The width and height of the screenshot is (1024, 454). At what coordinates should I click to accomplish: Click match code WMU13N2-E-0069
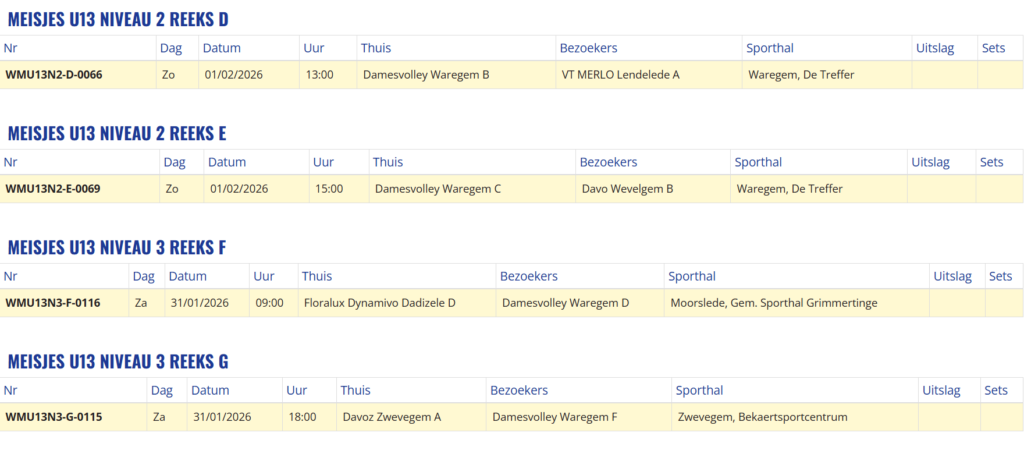coord(53,188)
